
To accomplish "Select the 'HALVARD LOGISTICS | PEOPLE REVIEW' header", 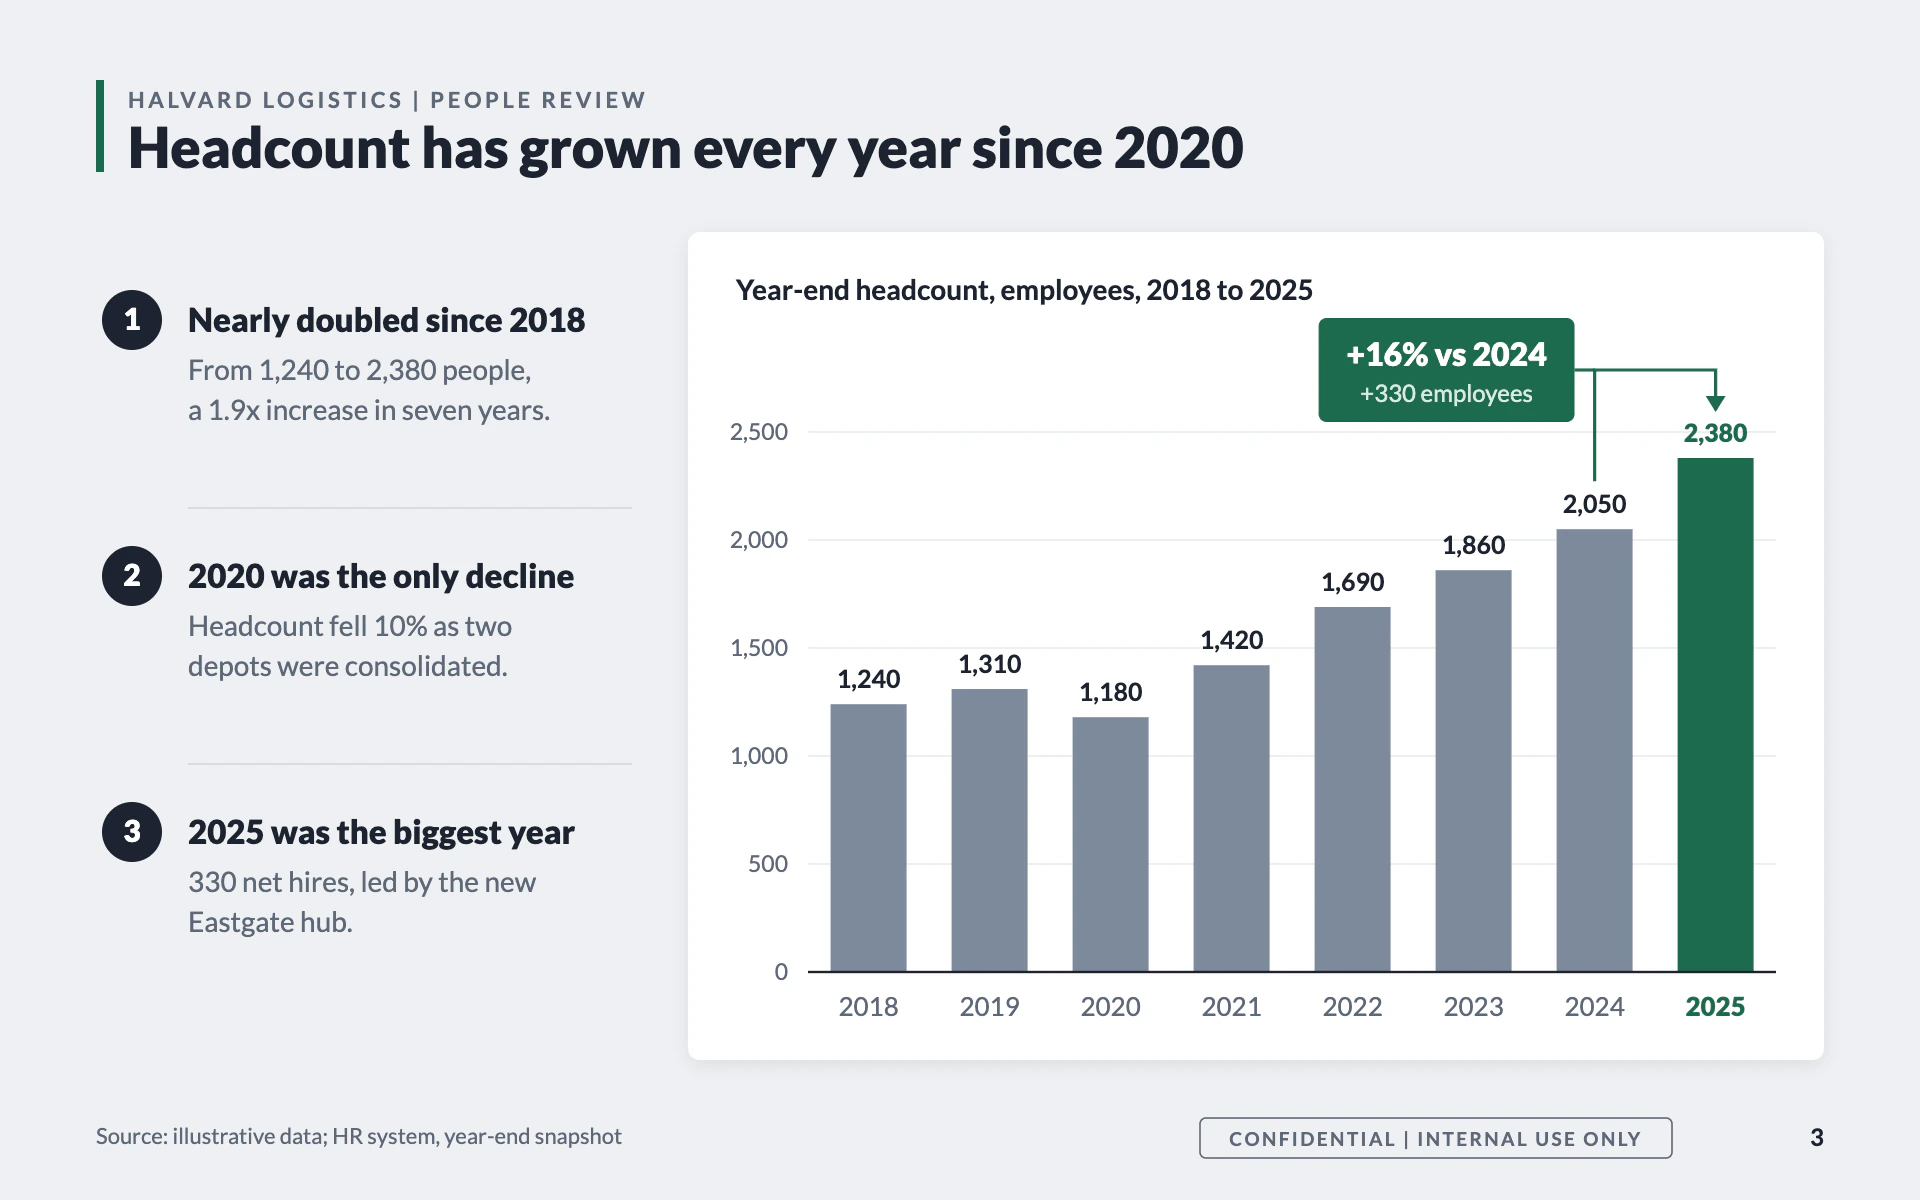I will [387, 100].
